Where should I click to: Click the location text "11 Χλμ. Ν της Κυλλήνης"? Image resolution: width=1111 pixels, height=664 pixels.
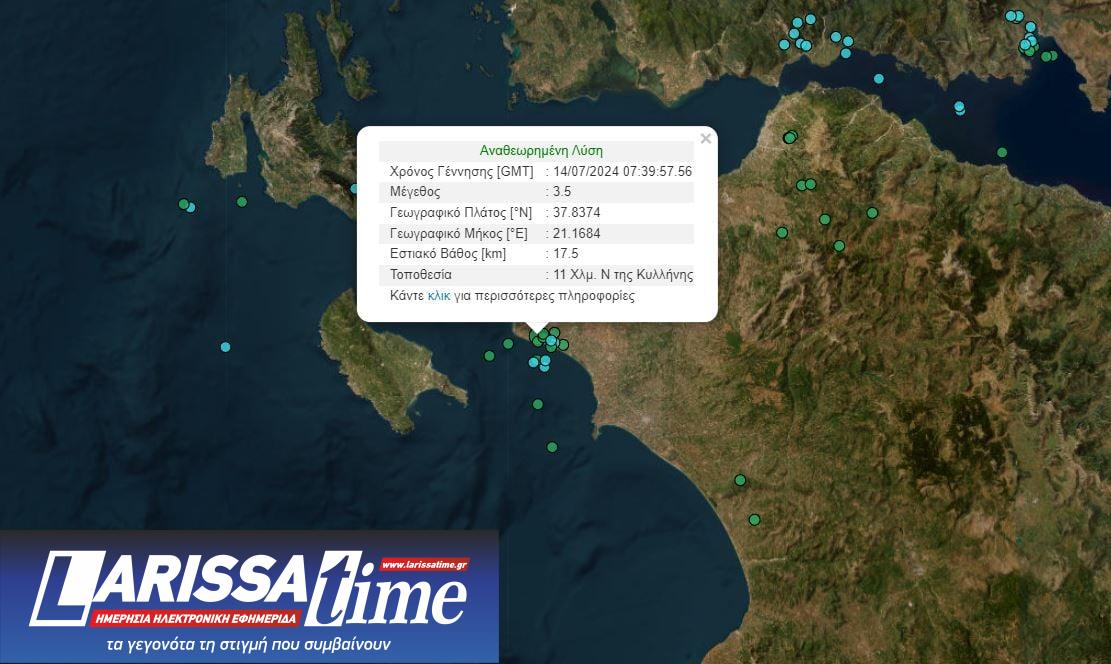623,274
